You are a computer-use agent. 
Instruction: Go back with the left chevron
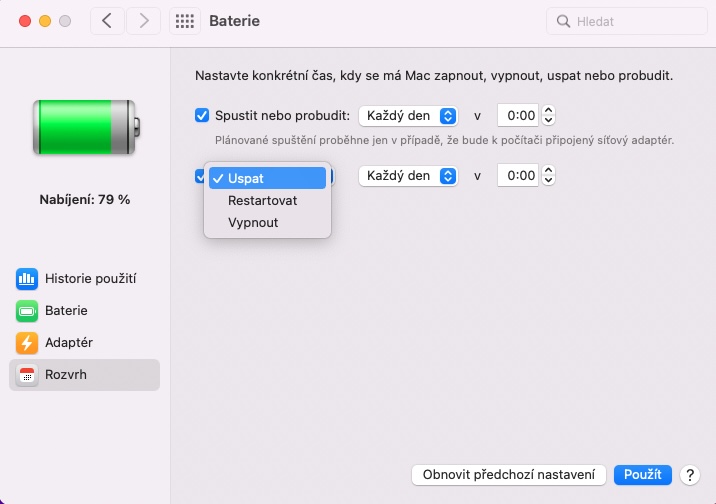point(107,20)
